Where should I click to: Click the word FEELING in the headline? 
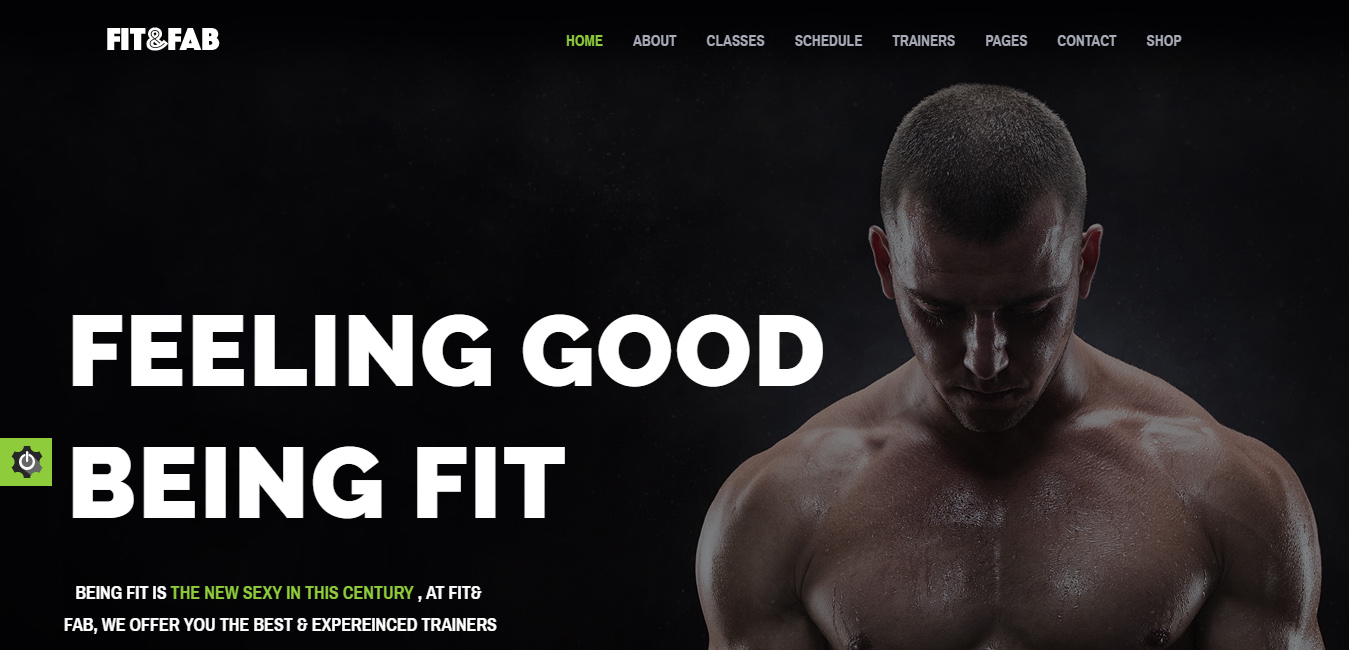click(281, 351)
